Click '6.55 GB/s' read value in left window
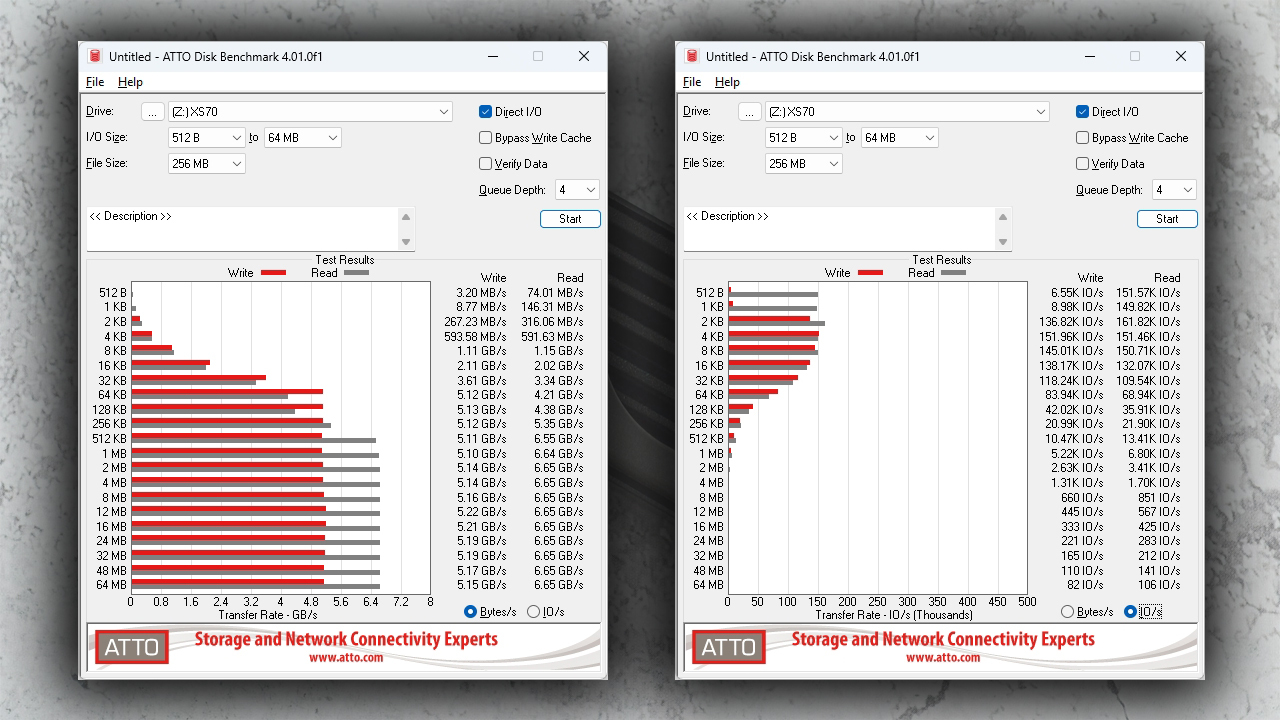 [x=559, y=439]
